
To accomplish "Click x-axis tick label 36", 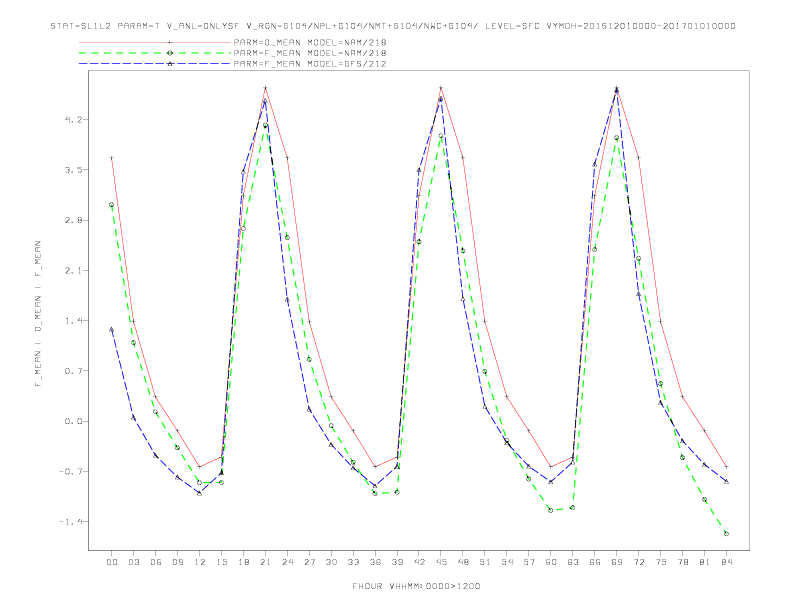I will pyautogui.click(x=375, y=562).
